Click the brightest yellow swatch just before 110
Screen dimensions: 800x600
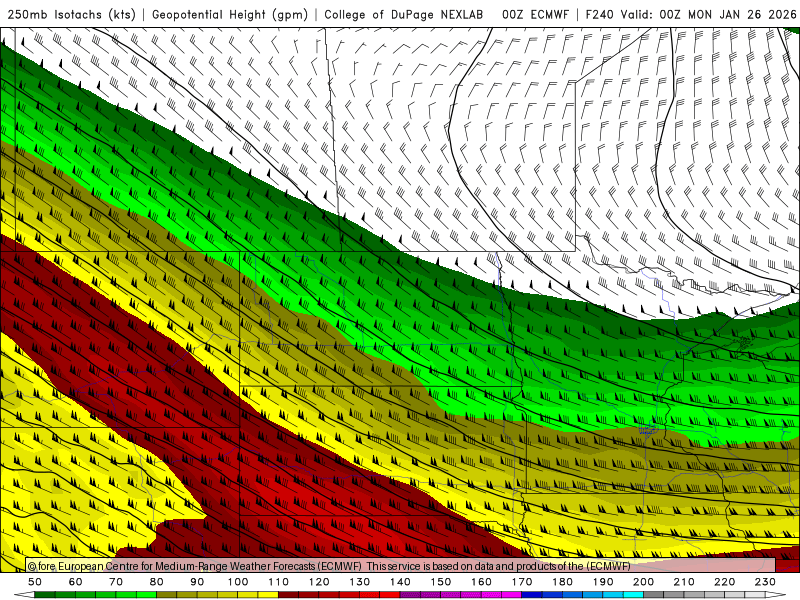268,595
